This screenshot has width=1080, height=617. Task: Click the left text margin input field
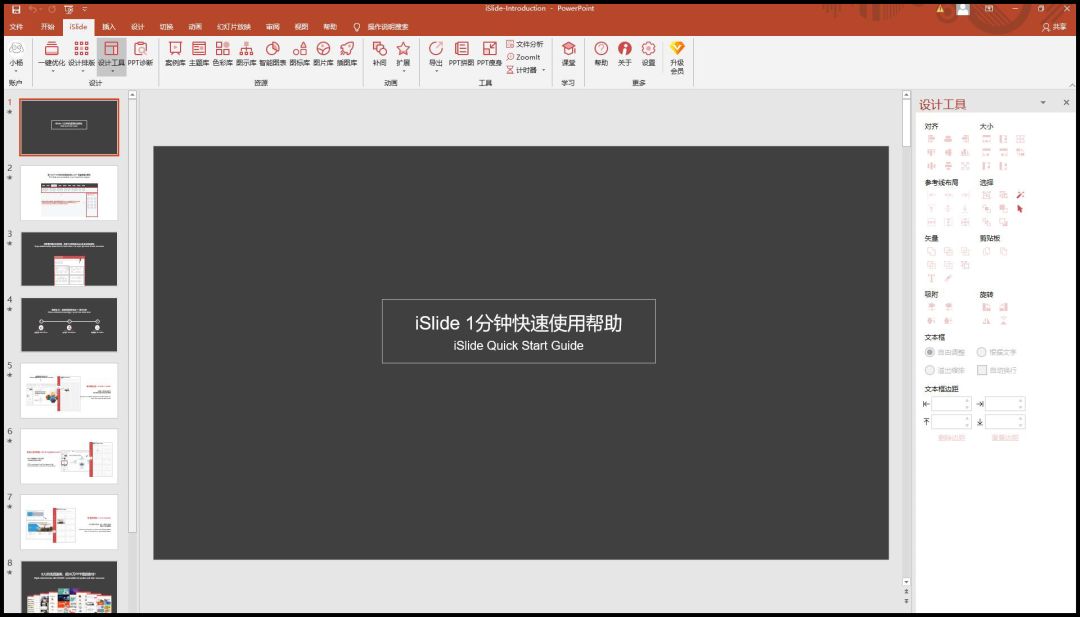pyautogui.click(x=951, y=404)
